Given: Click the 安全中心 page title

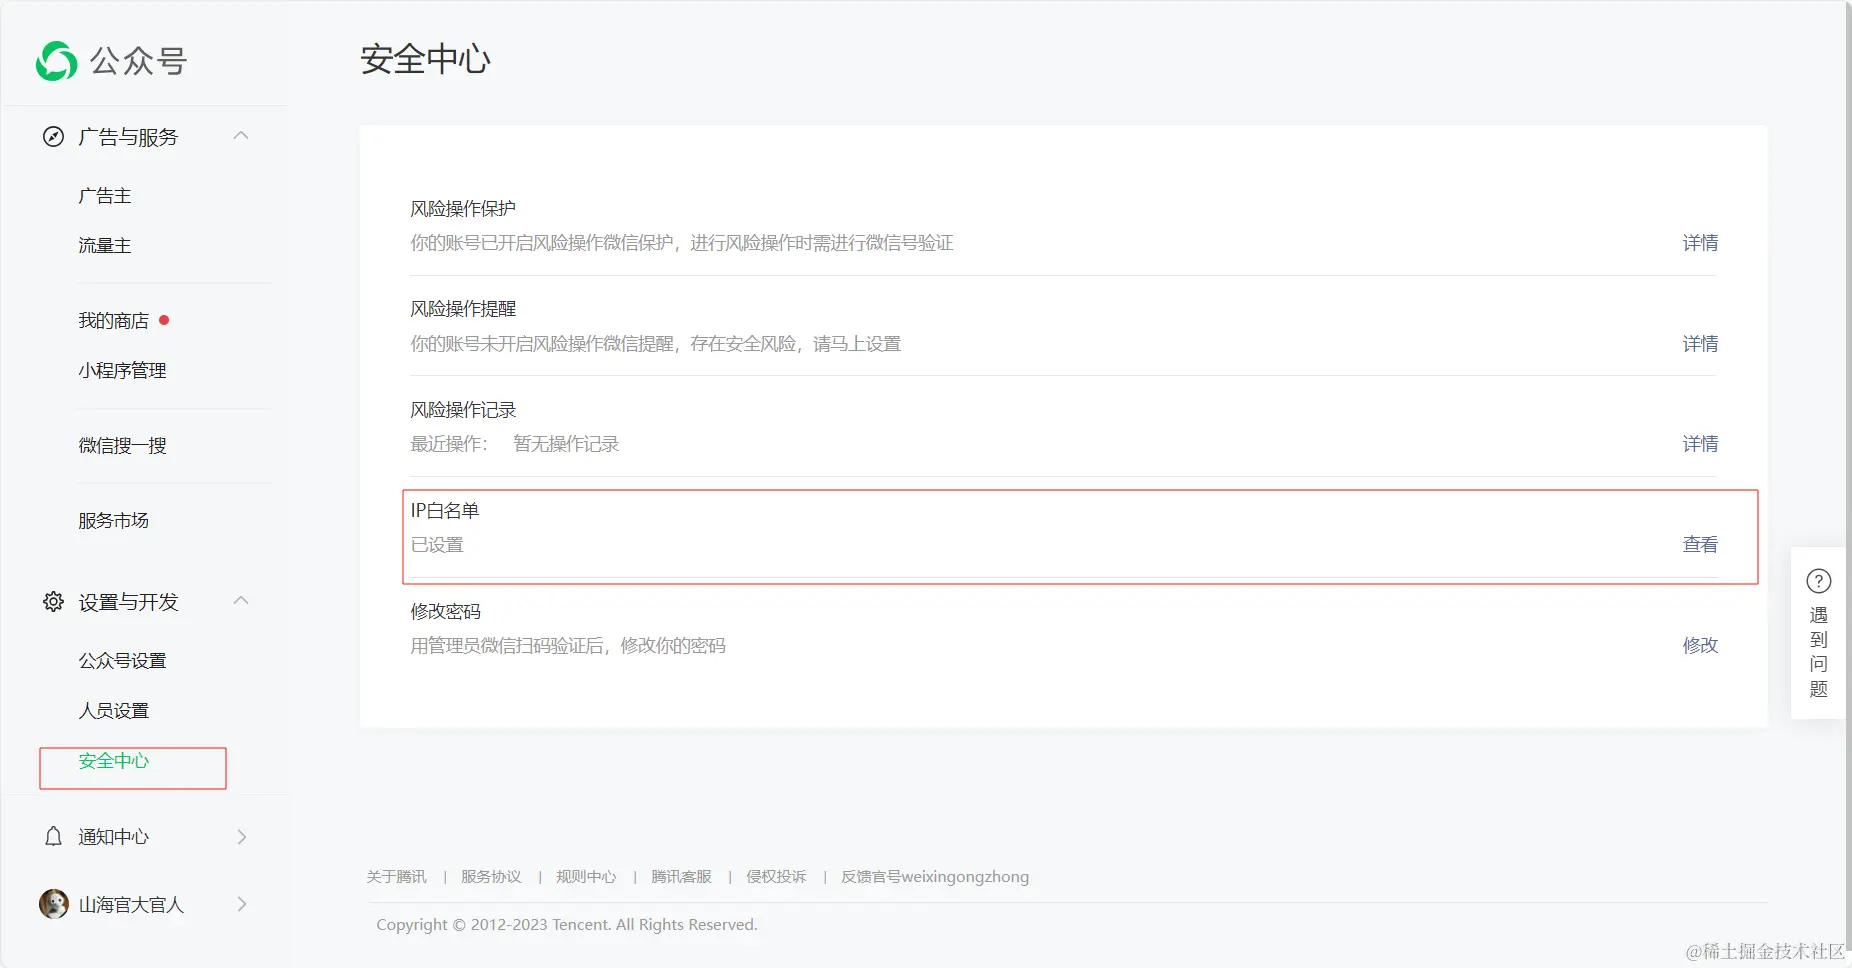Looking at the screenshot, I should (x=426, y=59).
